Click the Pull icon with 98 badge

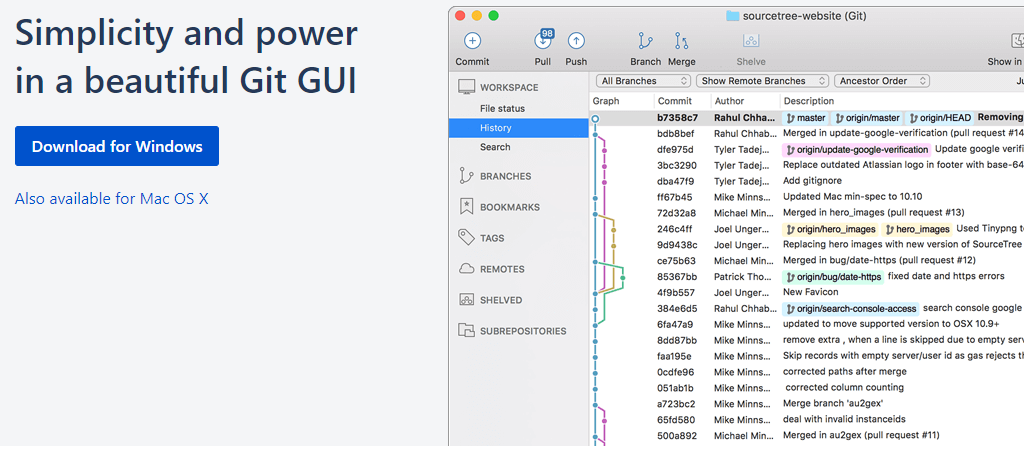pyautogui.click(x=543, y=41)
